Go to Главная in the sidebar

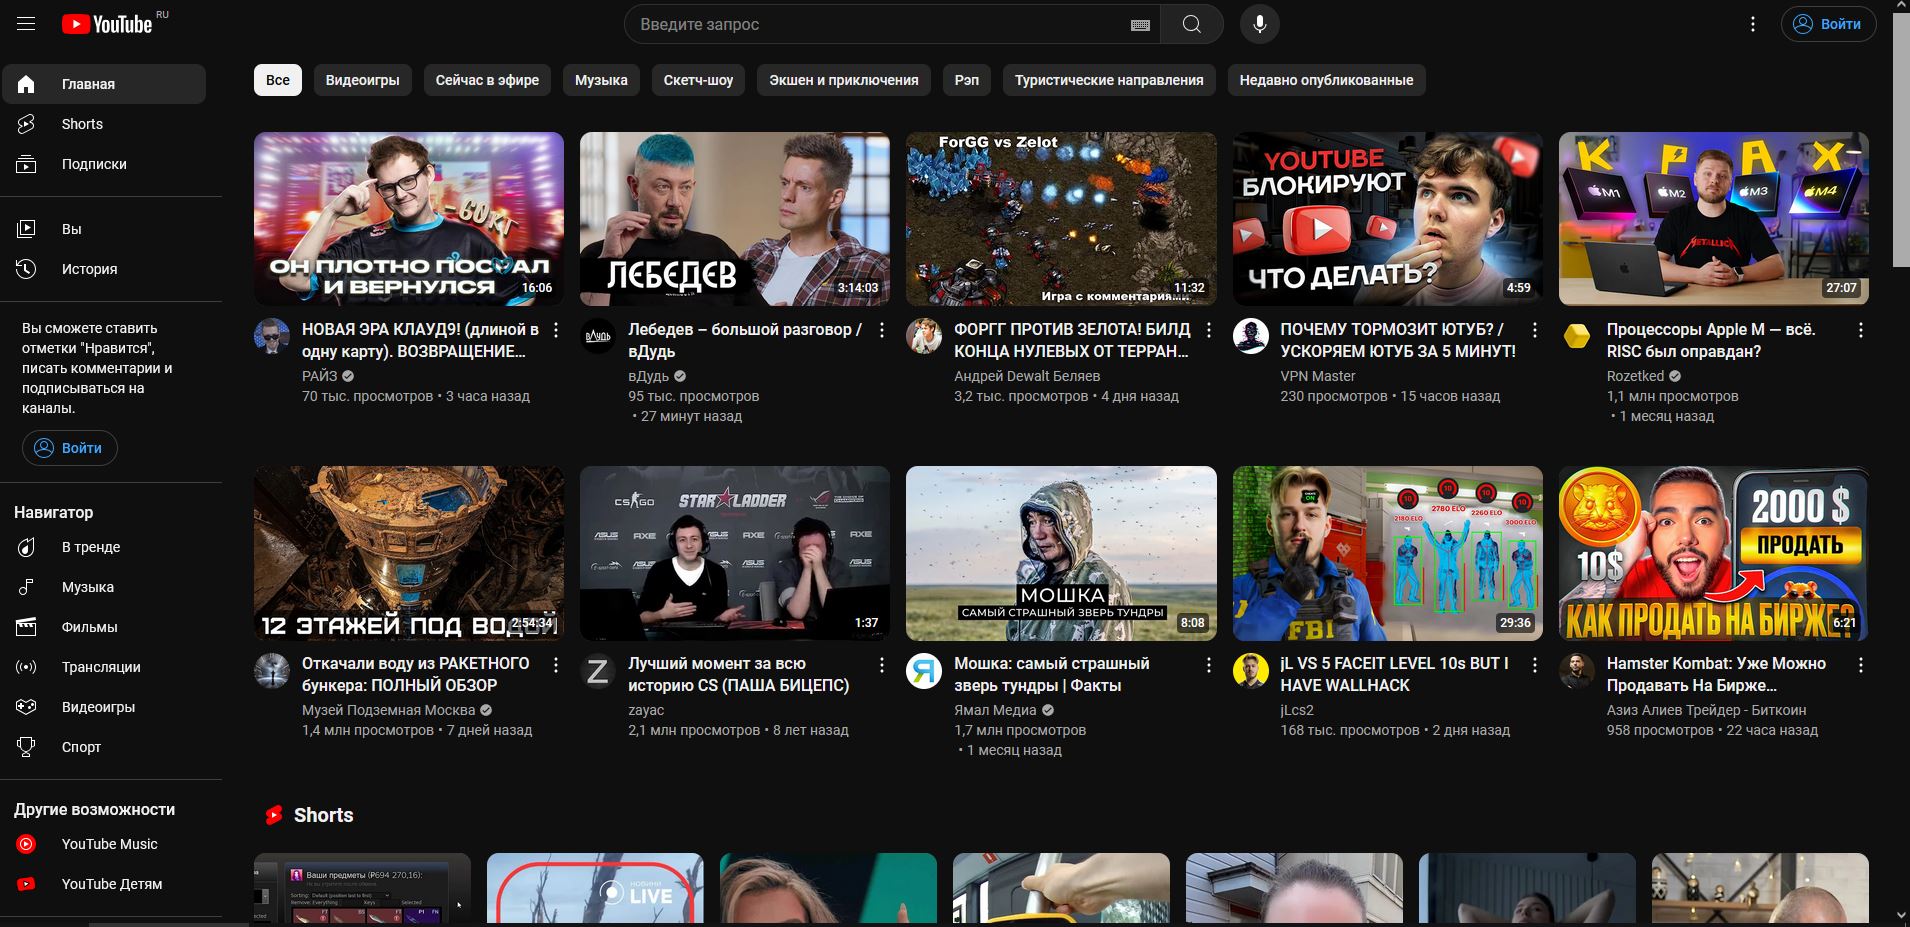coord(104,84)
